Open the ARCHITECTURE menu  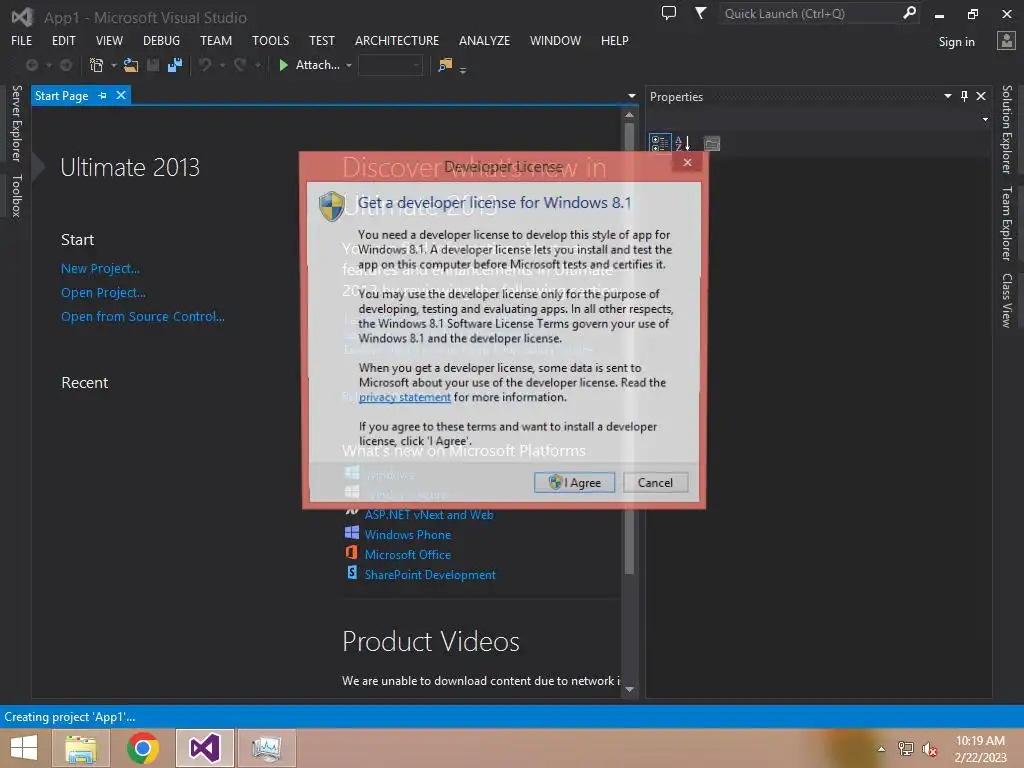[397, 40]
